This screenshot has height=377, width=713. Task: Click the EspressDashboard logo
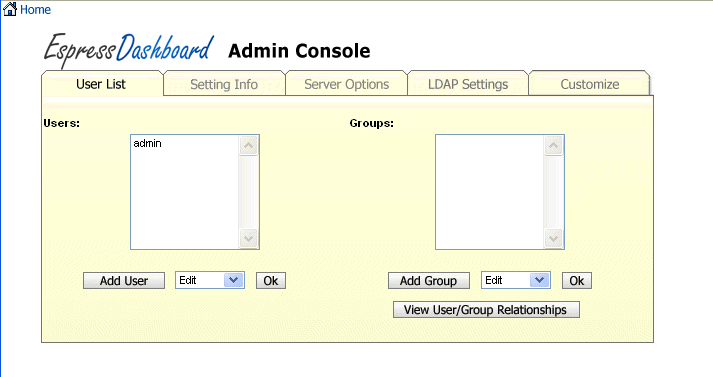click(x=129, y=50)
